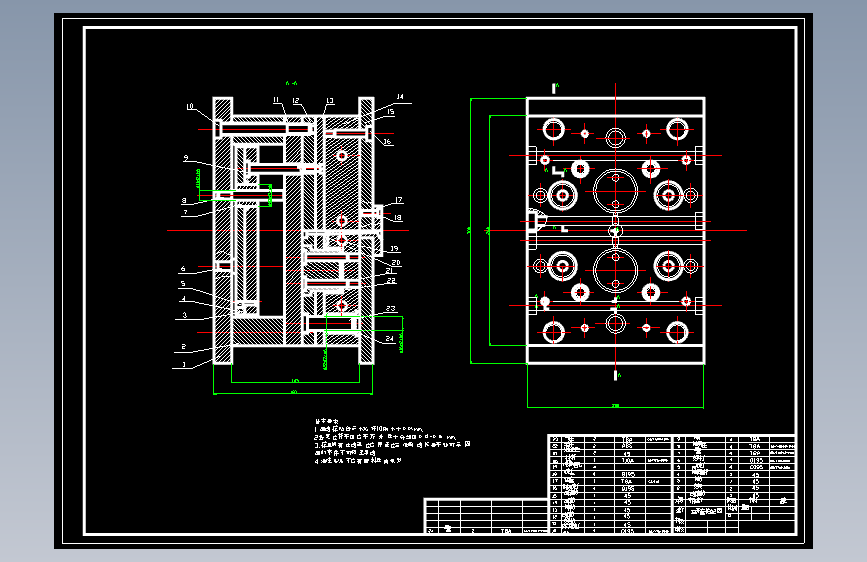Click part callout number 2
The width and height of the screenshot is (867, 562).
[184, 347]
